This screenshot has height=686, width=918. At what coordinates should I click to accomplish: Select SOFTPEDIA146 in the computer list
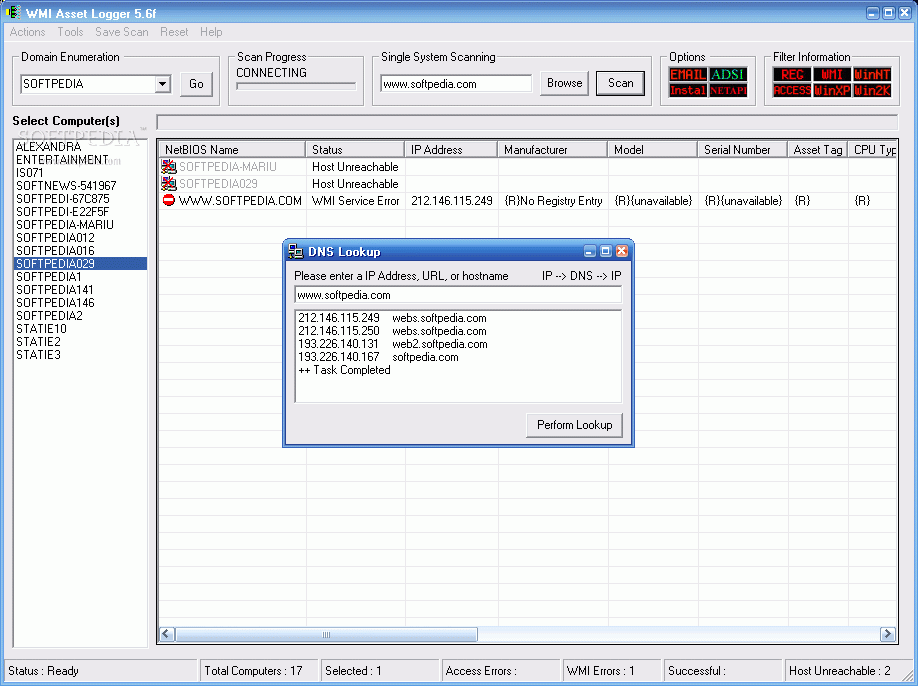80,303
